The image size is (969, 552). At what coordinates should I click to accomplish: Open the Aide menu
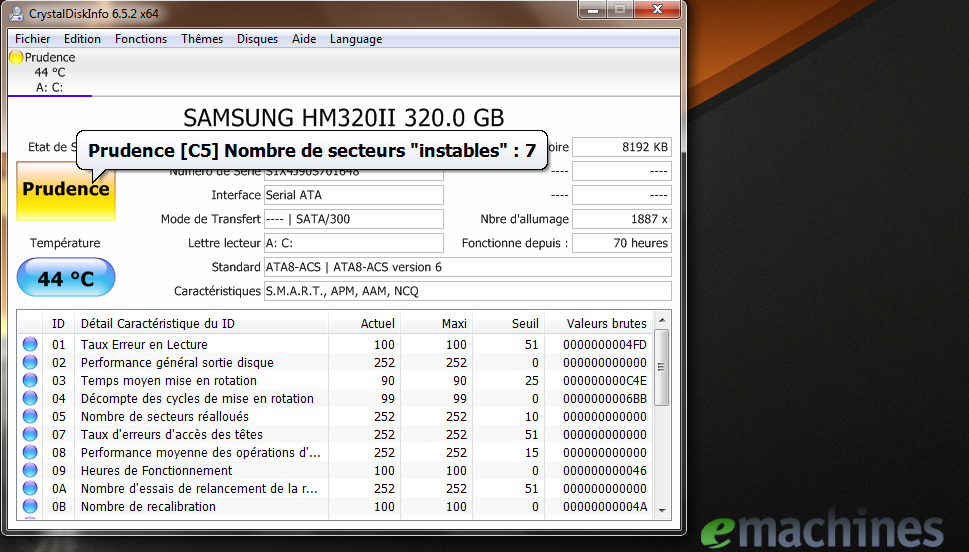(304, 39)
